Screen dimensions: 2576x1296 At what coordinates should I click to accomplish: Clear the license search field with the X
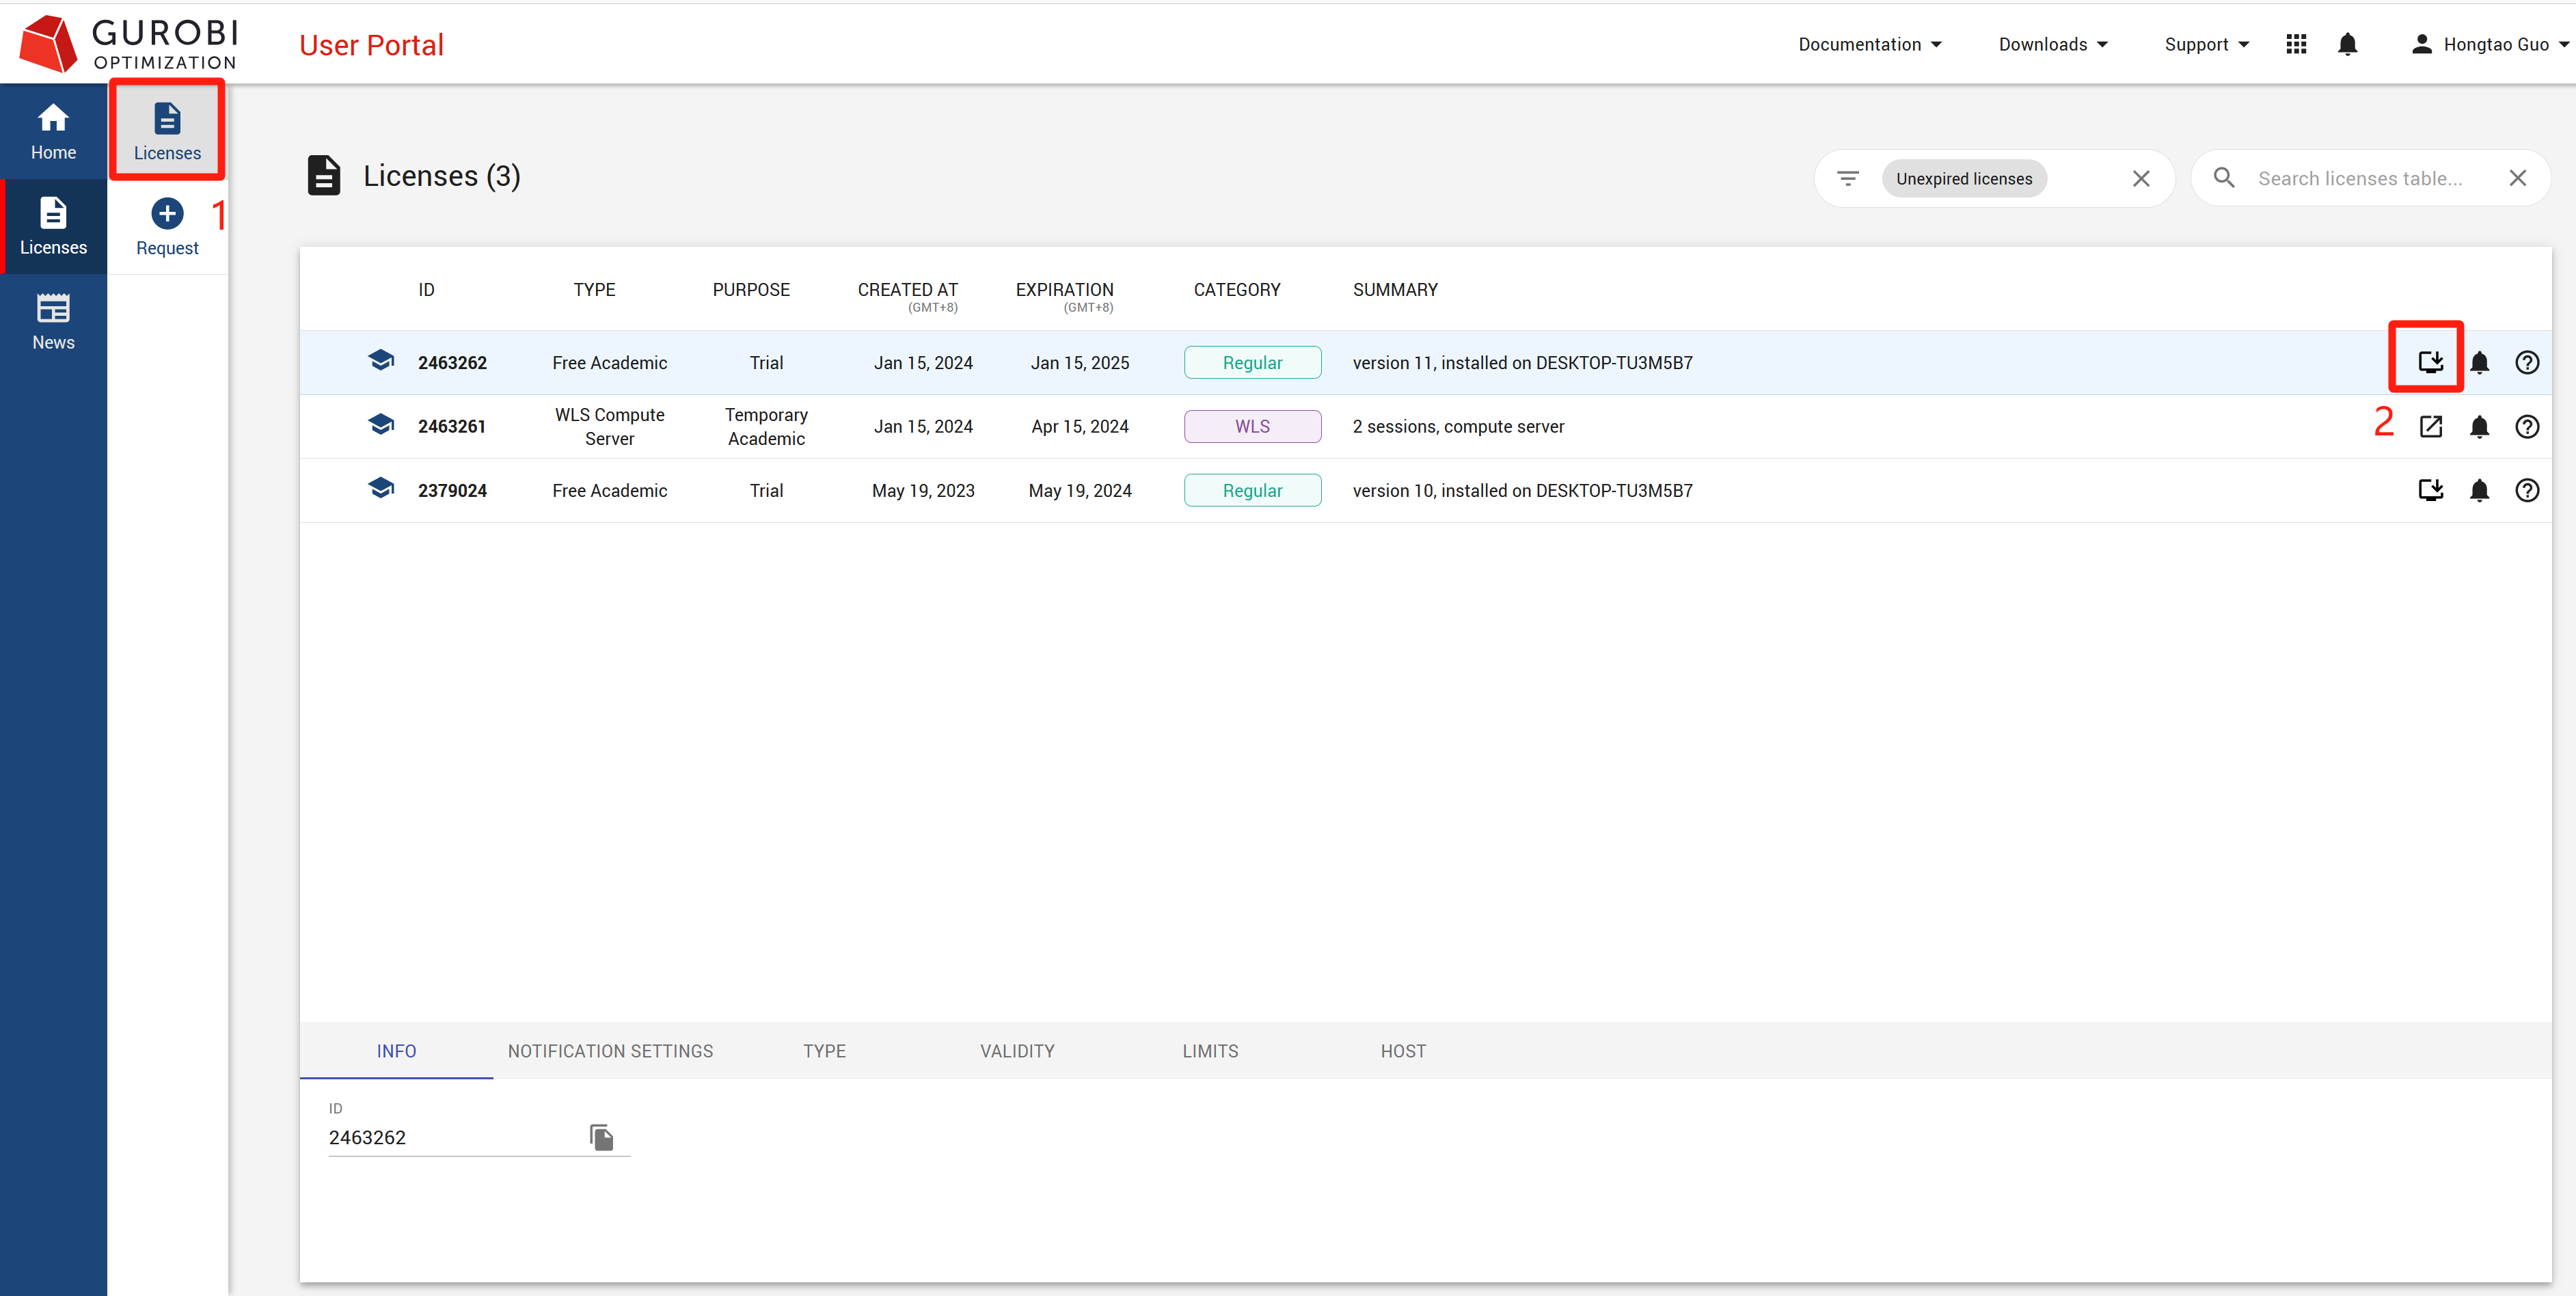[x=2518, y=178]
